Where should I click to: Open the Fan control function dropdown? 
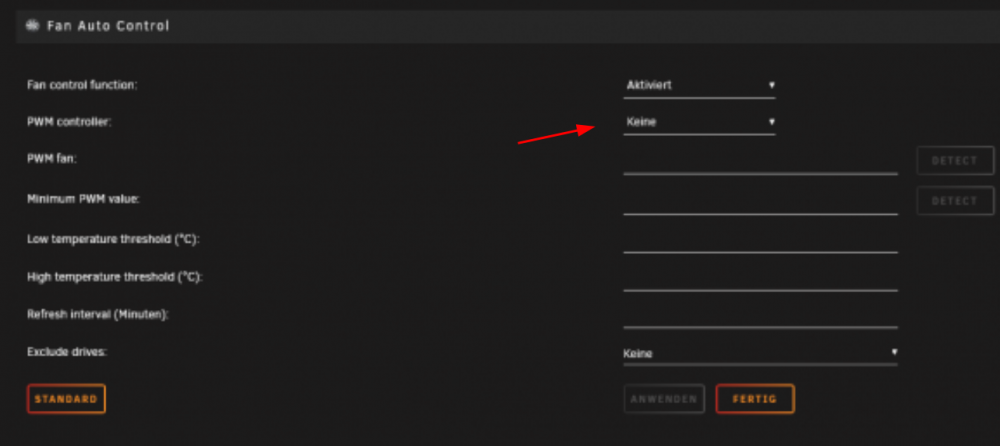[700, 85]
